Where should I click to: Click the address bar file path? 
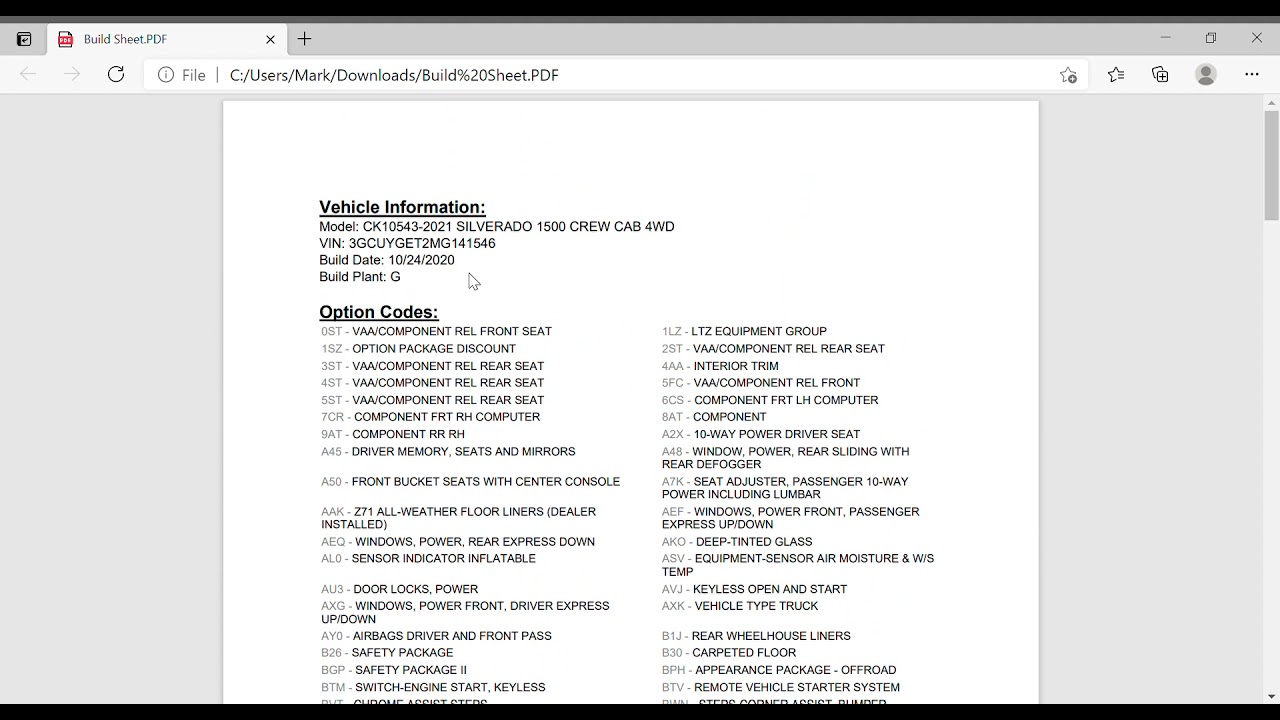pyautogui.click(x=394, y=75)
